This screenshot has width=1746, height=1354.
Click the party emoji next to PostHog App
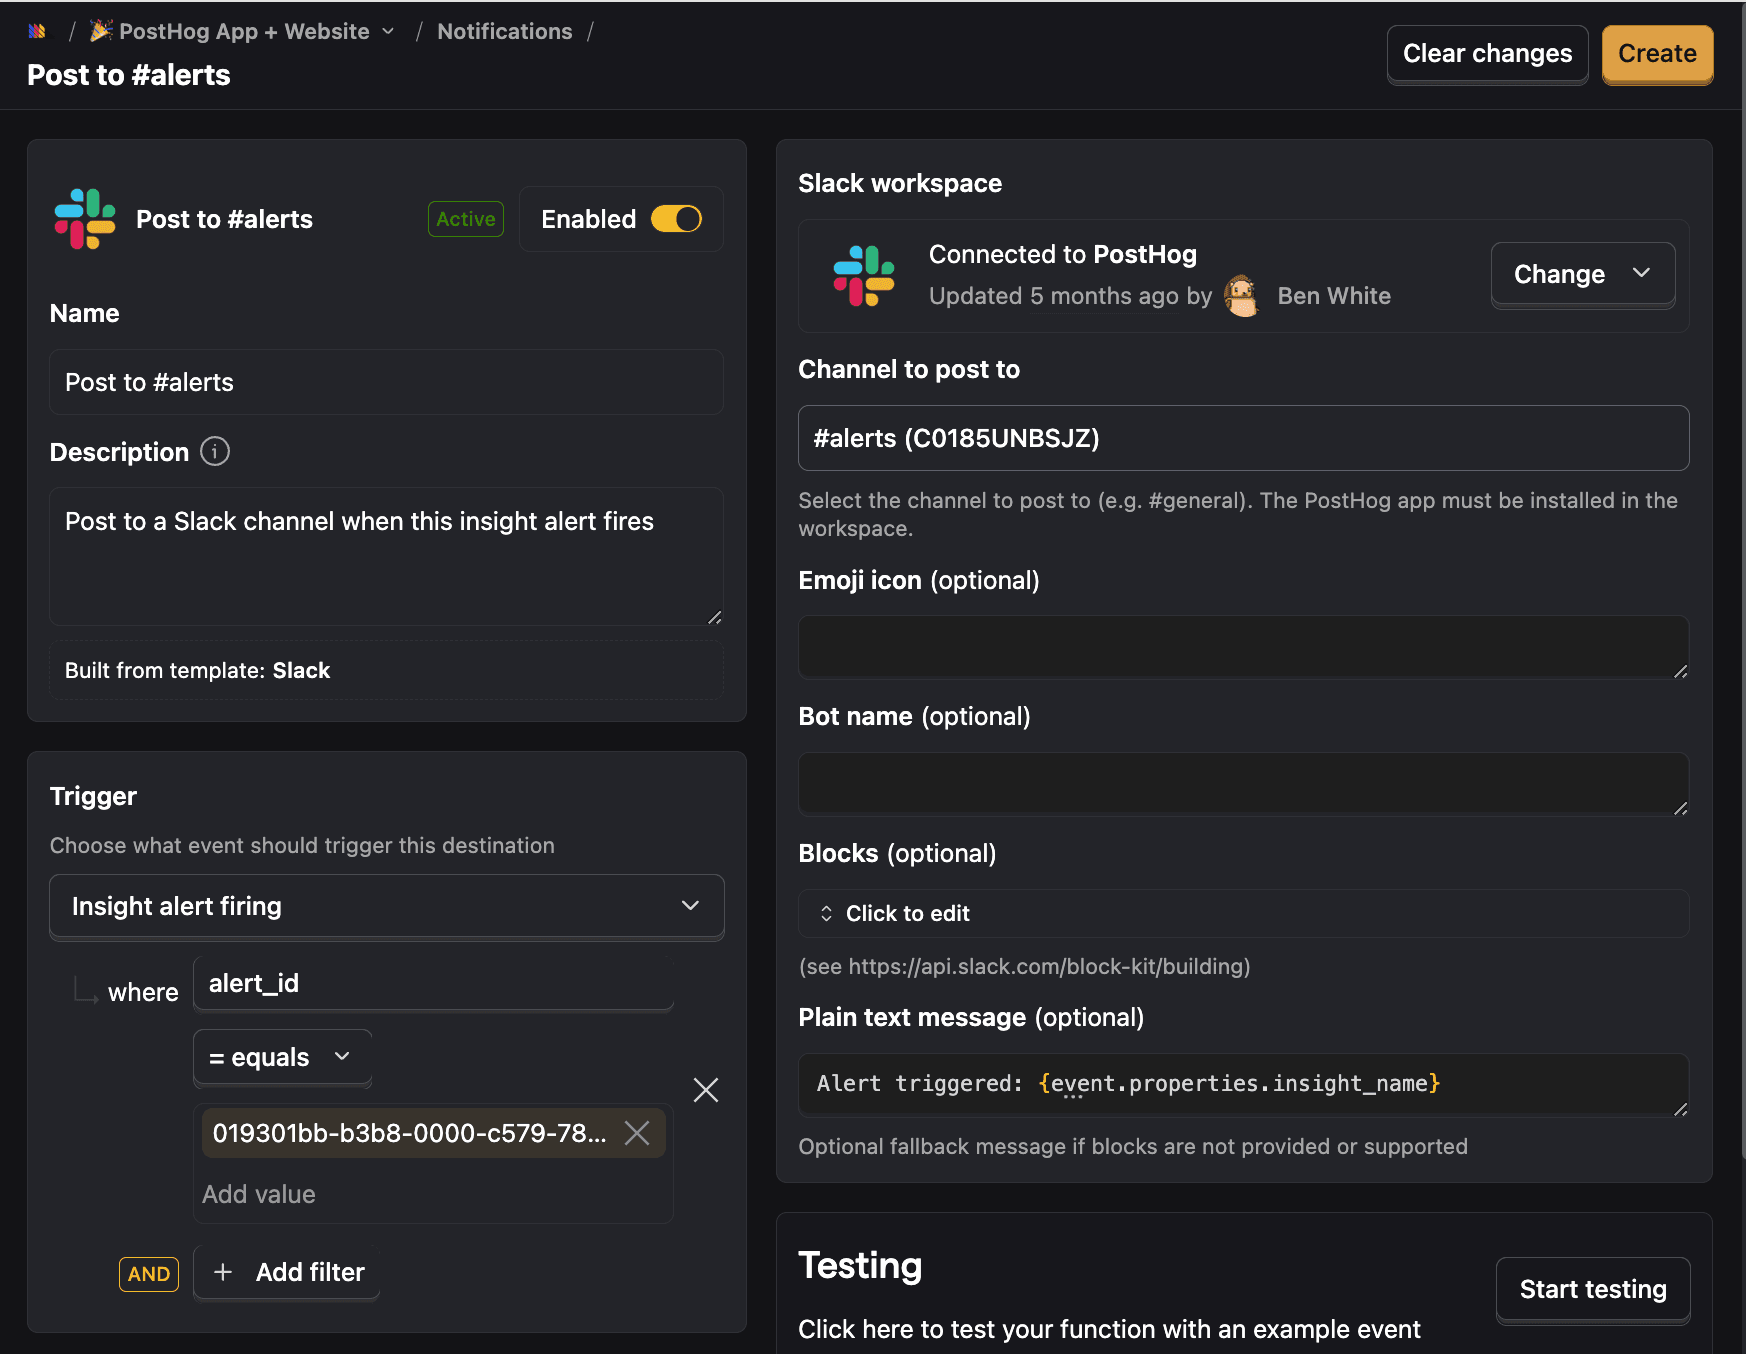click(x=101, y=31)
